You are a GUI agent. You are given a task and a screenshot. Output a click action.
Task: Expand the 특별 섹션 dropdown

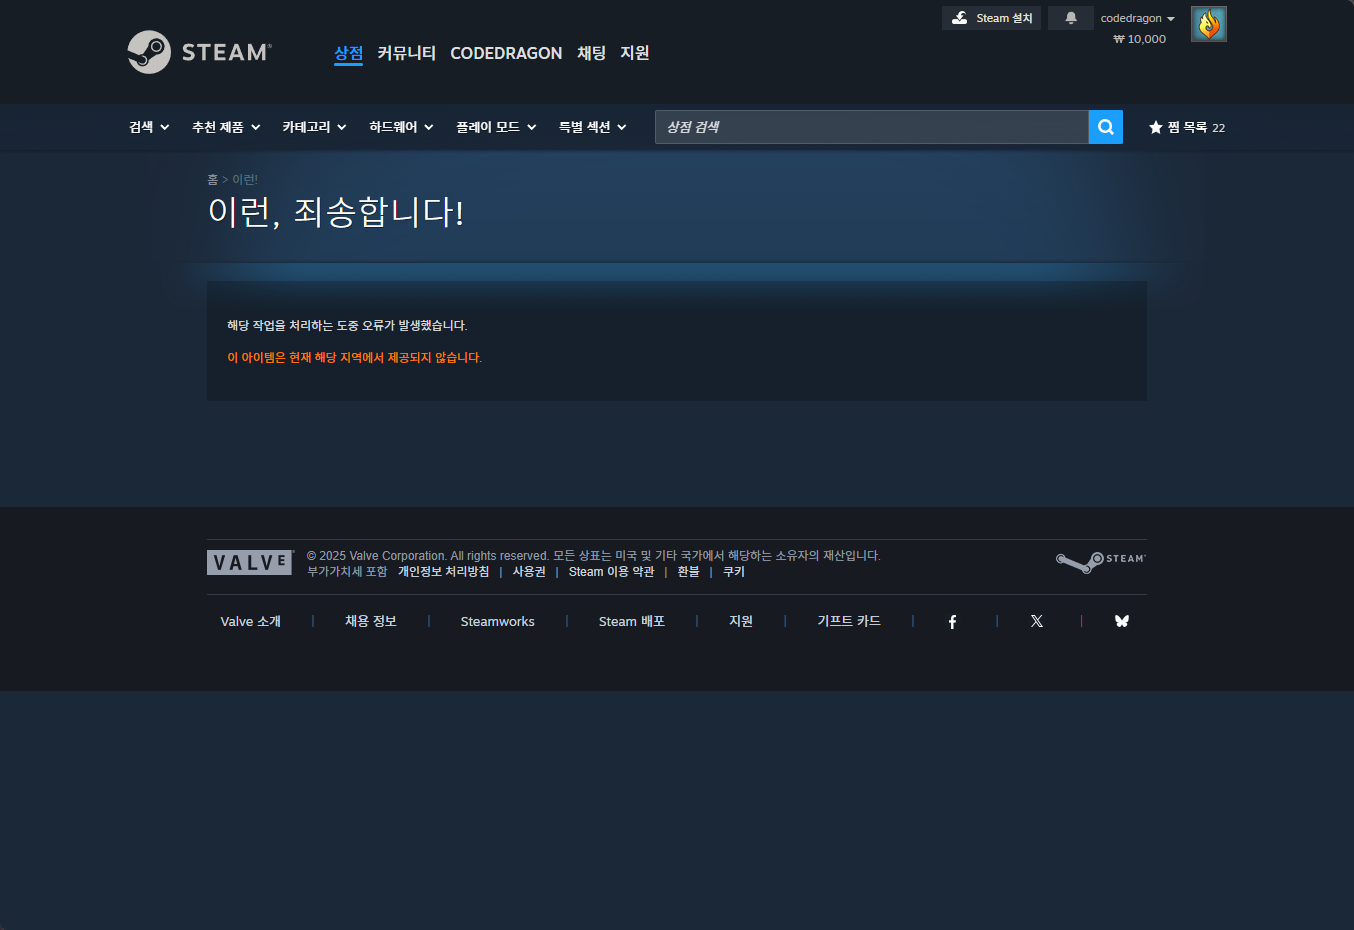pyautogui.click(x=592, y=127)
